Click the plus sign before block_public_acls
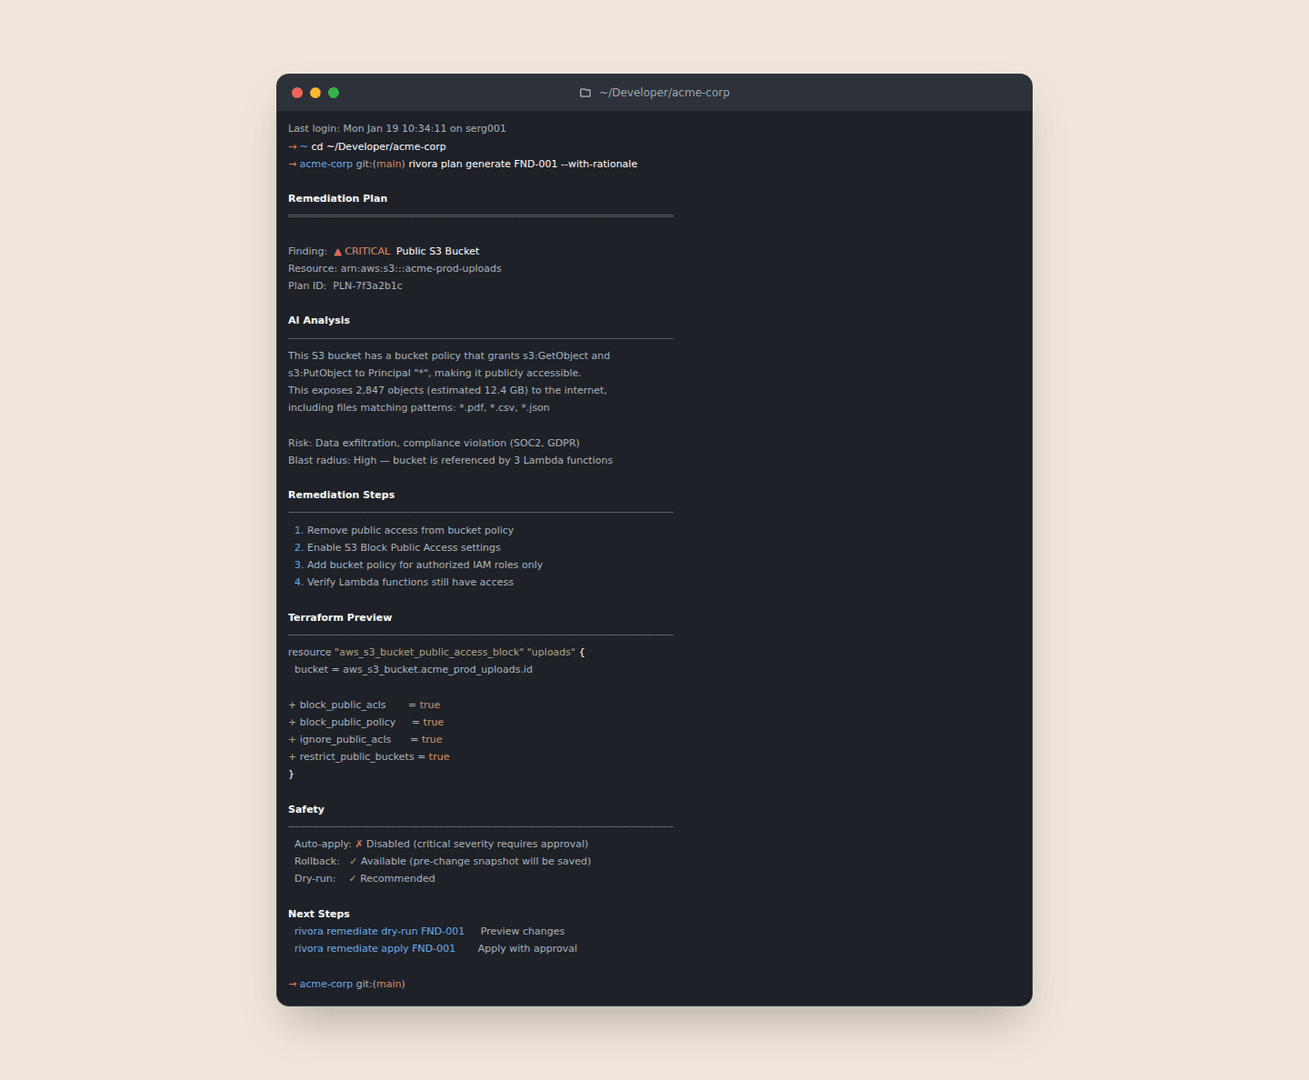Screen dimensions: 1309x1080 tap(292, 705)
